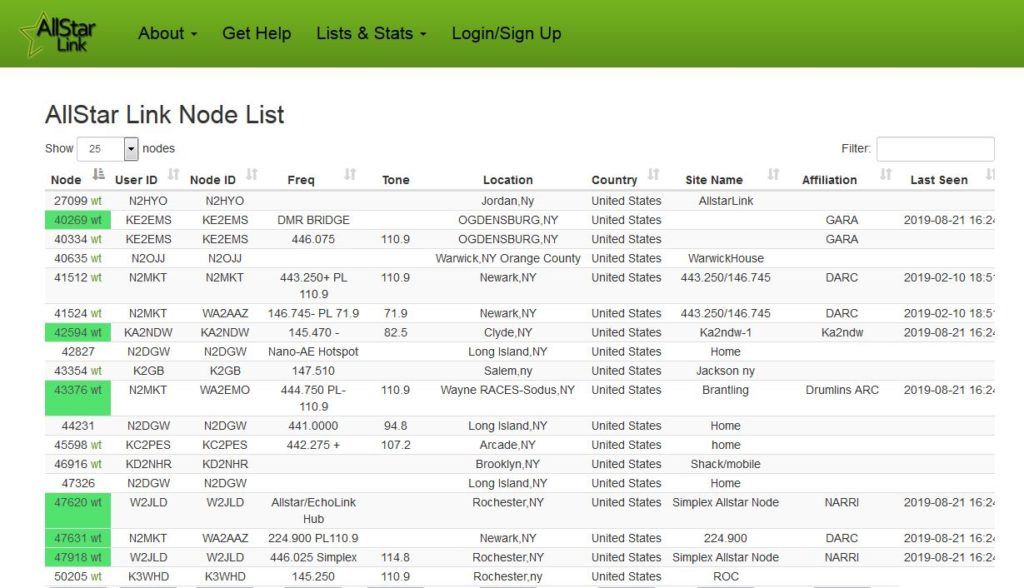This screenshot has height=588, width=1024.
Task: Open the About dropdown menu
Action: [x=167, y=33]
